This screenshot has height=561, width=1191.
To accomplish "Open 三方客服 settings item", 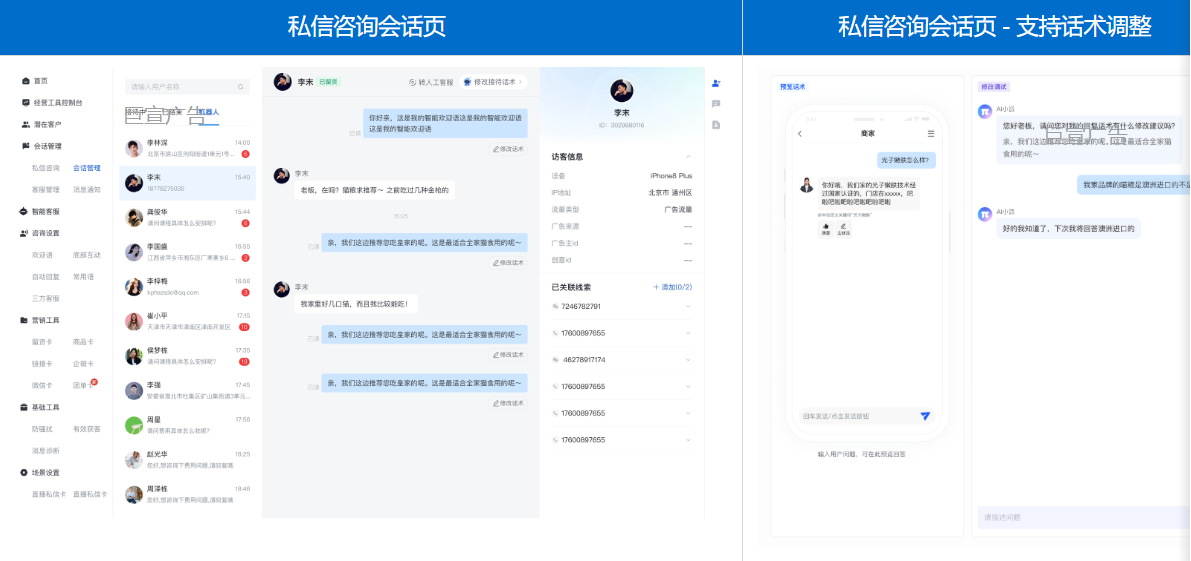I will [x=46, y=298].
